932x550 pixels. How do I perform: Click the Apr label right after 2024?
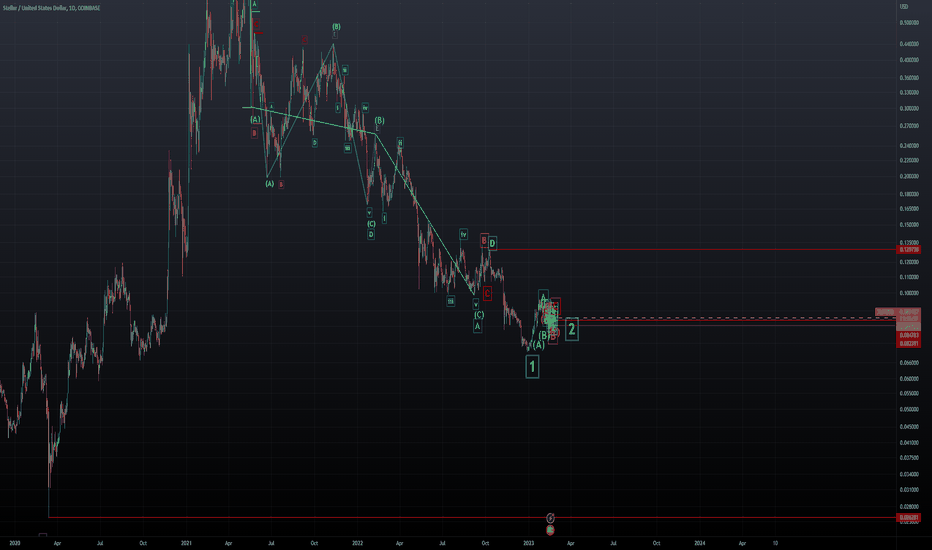click(742, 543)
